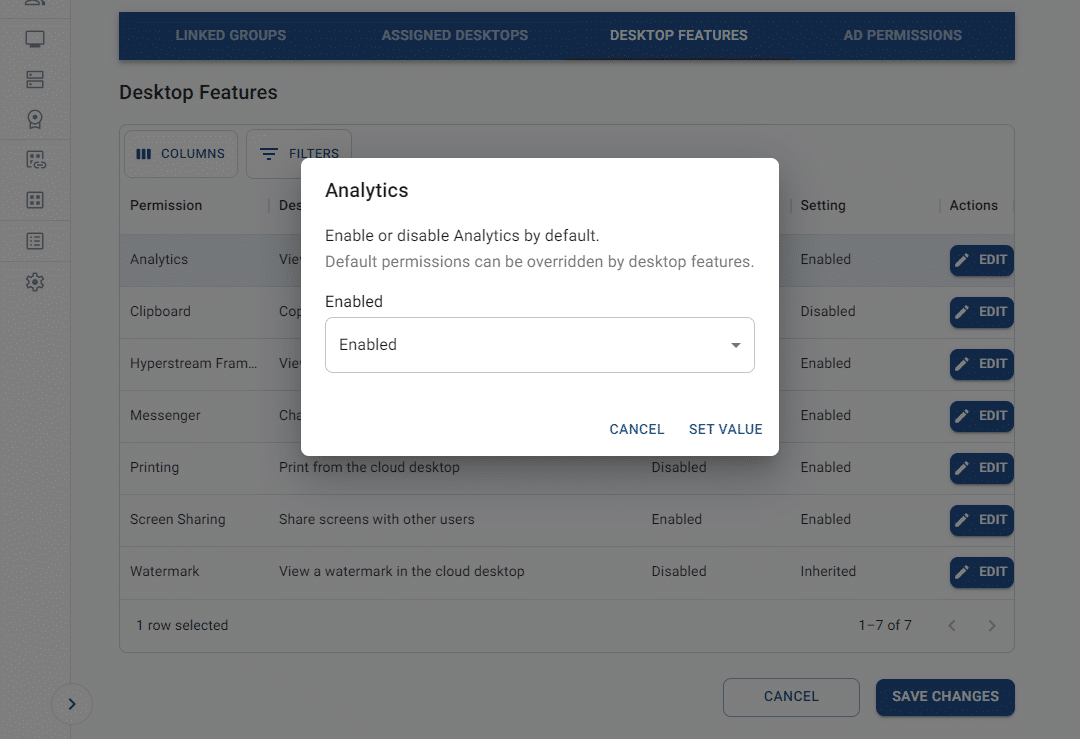This screenshot has height=739, width=1080.
Task: Edit the Watermark feature via its pencil icon
Action: click(964, 572)
